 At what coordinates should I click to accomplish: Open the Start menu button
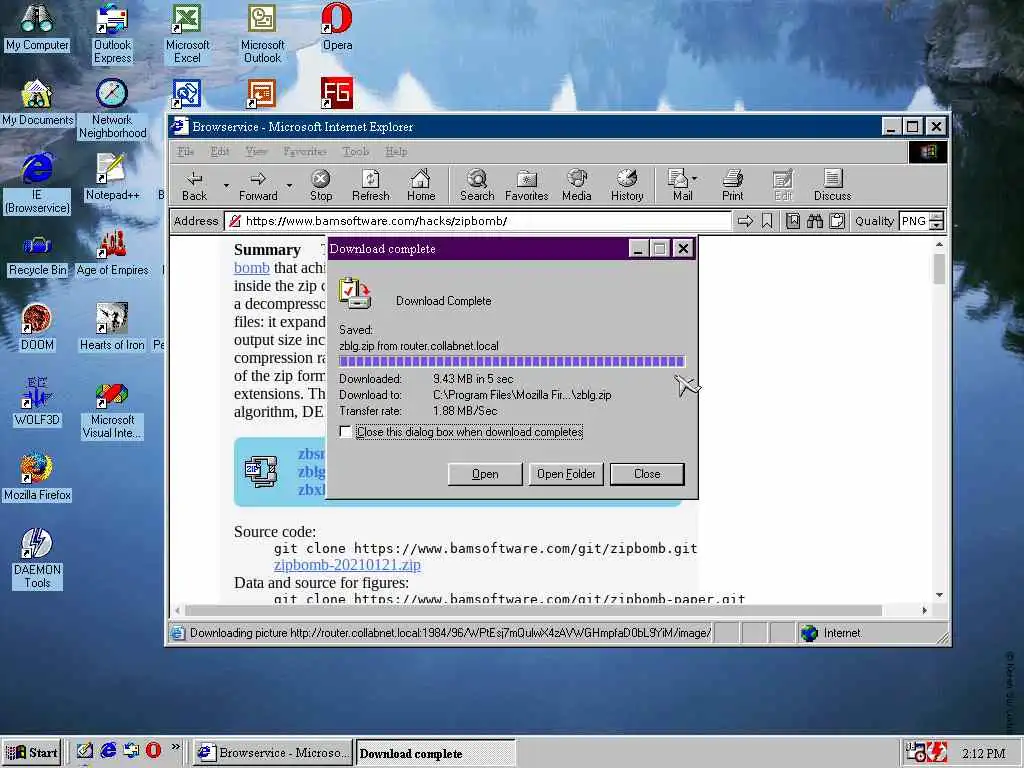31,752
